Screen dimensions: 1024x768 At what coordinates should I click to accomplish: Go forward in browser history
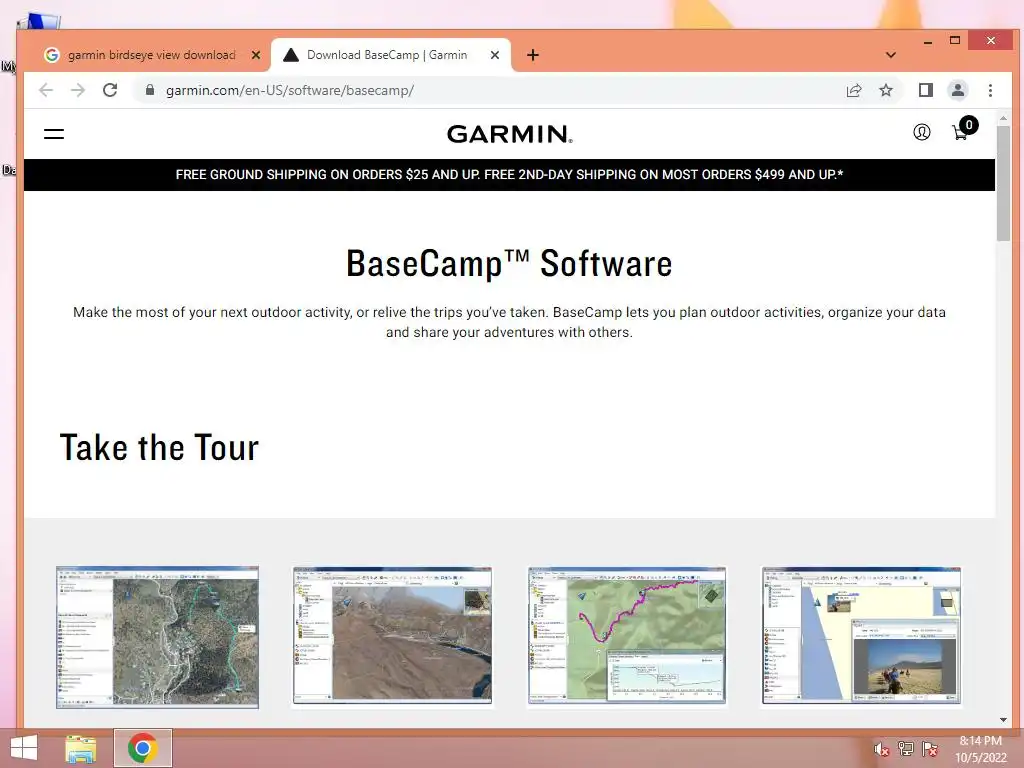tap(78, 90)
